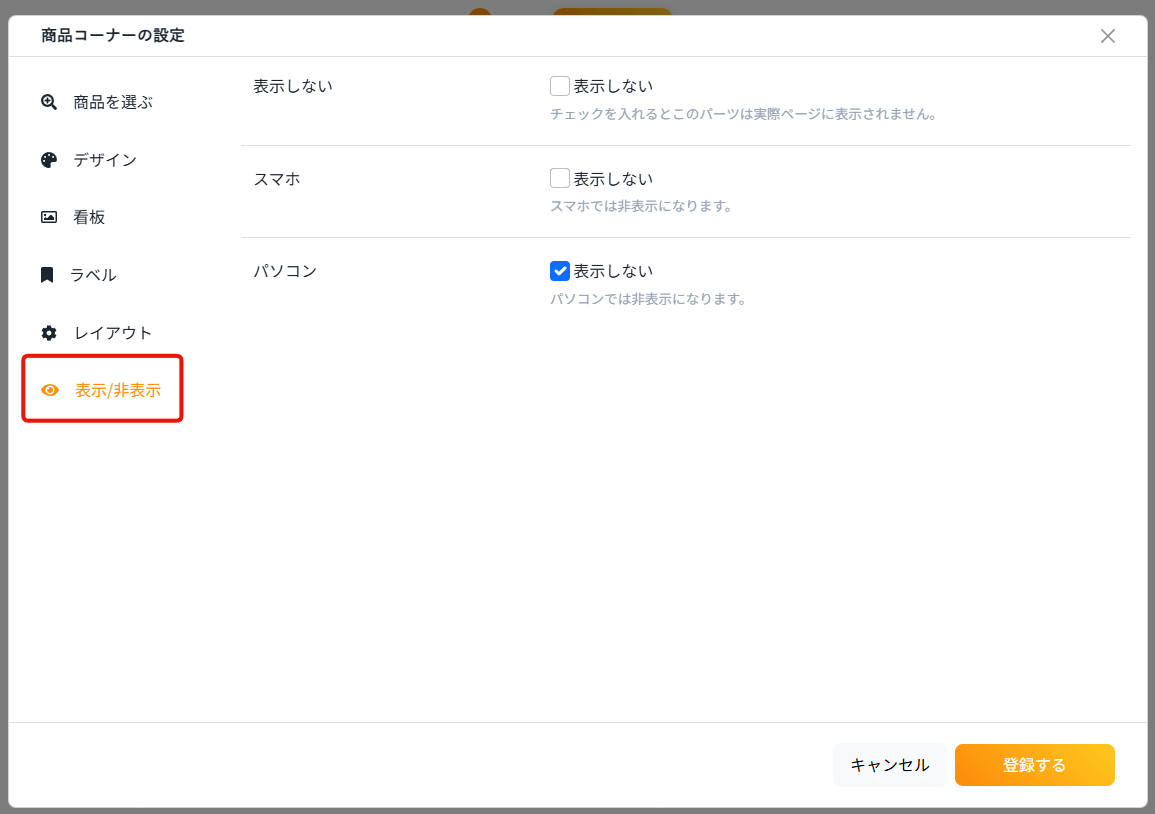Click the チェックを入れると description text

(x=744, y=114)
